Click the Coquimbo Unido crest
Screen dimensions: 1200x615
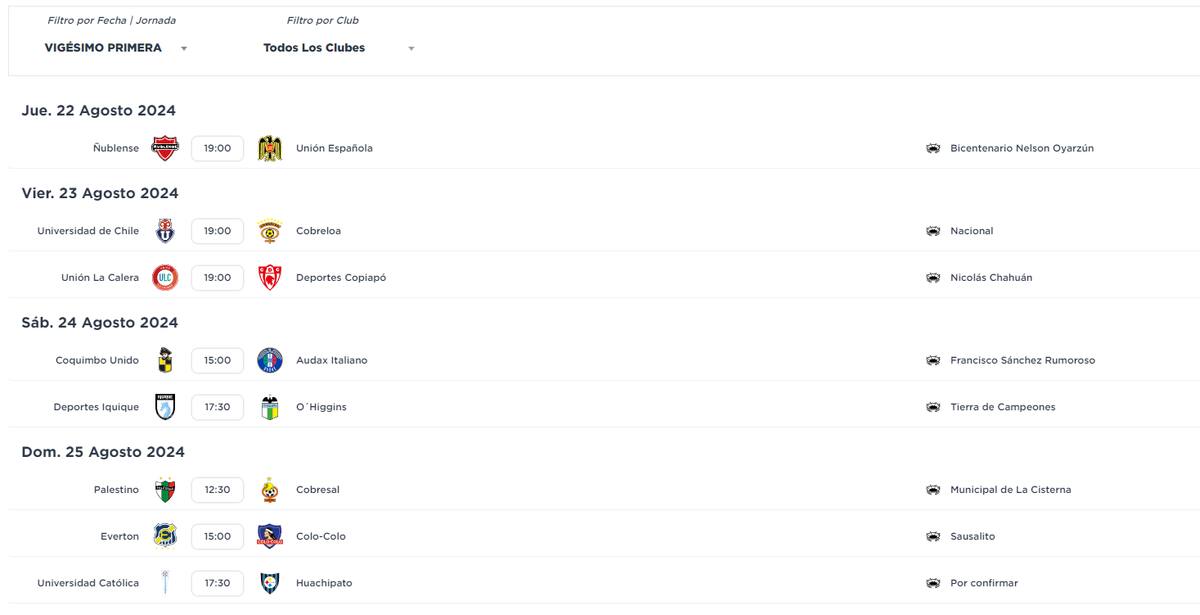(165, 360)
